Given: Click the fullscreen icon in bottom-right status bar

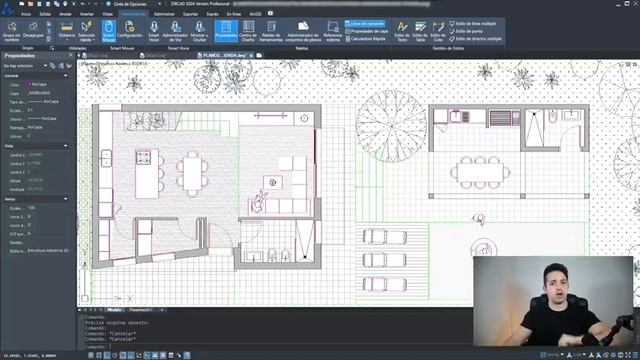Looking at the screenshot, I should [628, 356].
